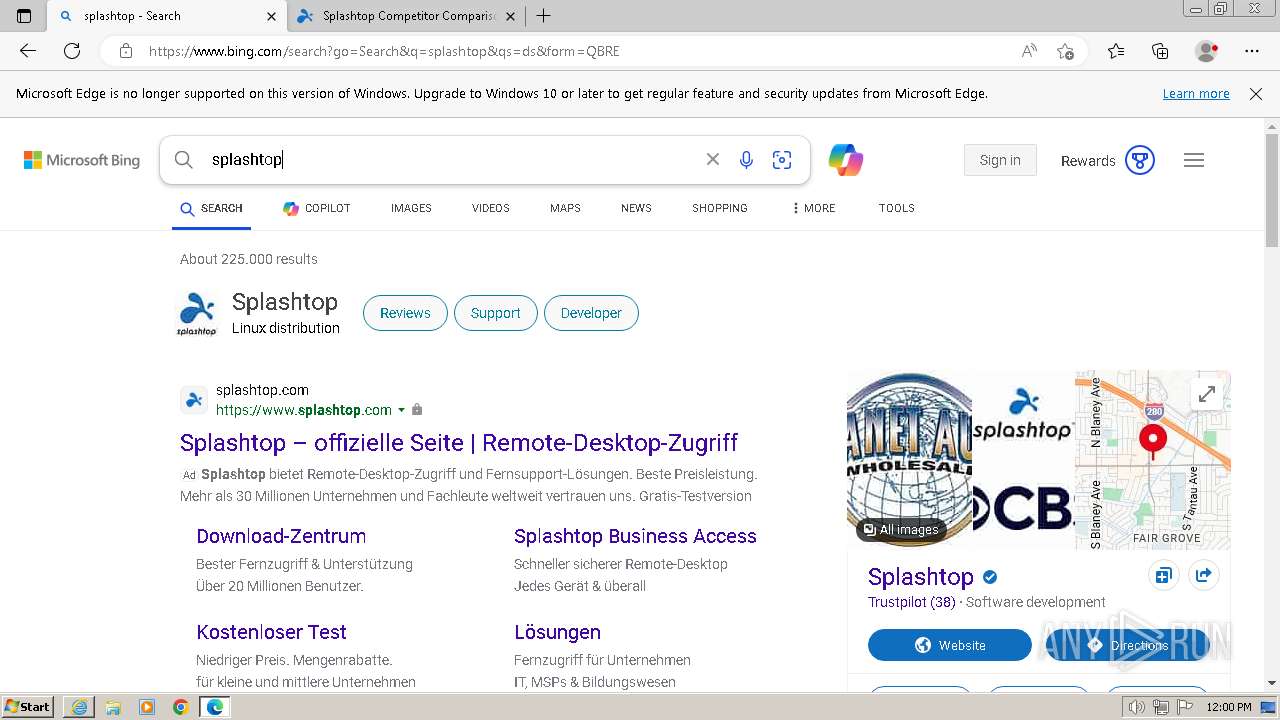Image resolution: width=1280 pixels, height=720 pixels.
Task: Toggle Read aloud in address bar
Action: pos(1029,51)
